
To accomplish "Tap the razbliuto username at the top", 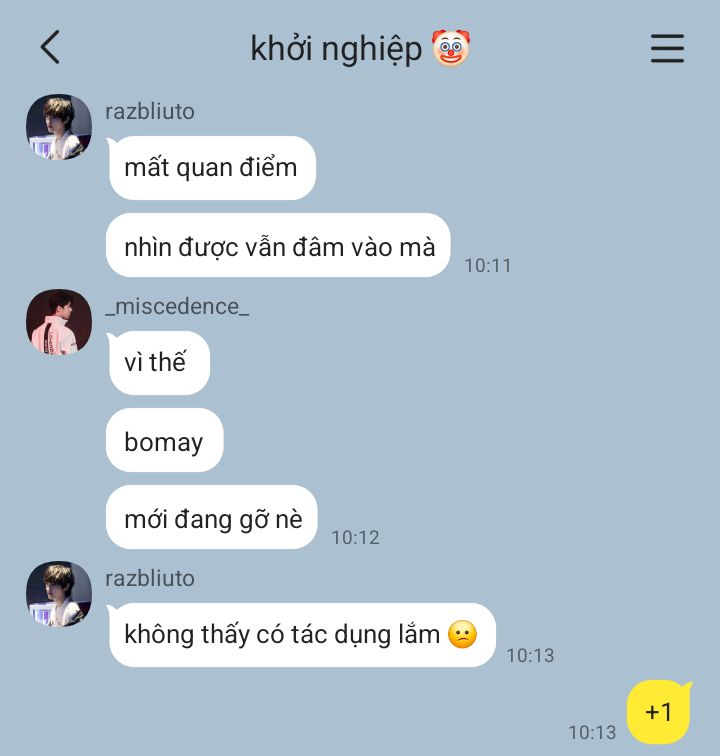I will (x=150, y=111).
